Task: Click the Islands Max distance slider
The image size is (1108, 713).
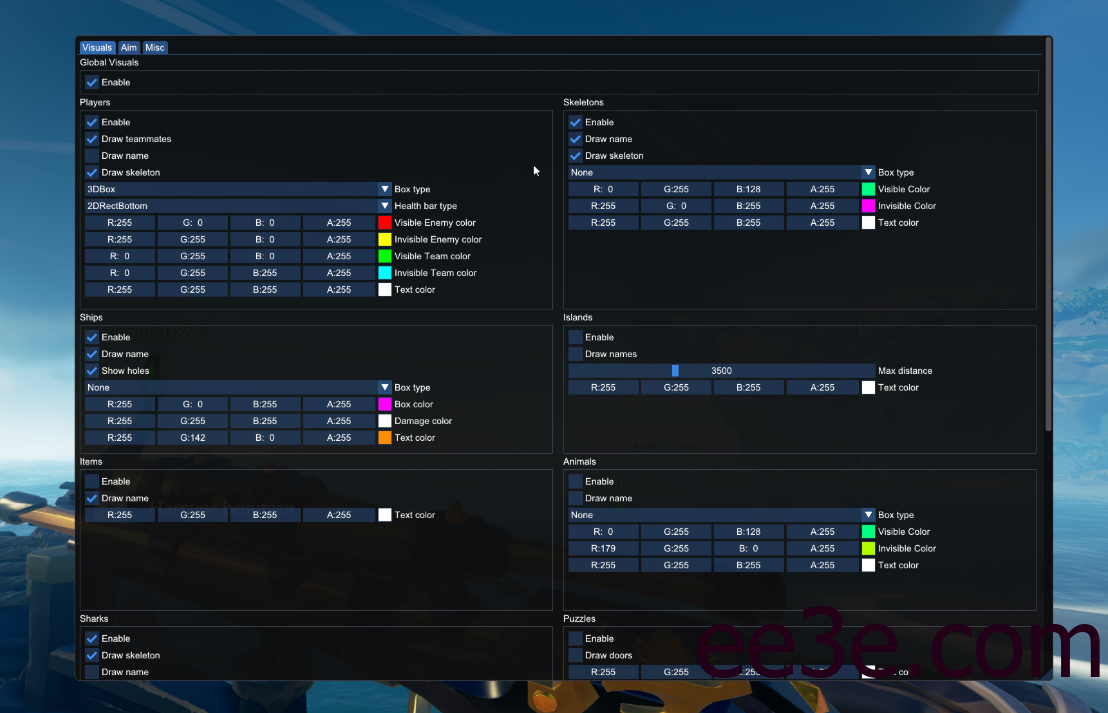Action: coord(721,371)
